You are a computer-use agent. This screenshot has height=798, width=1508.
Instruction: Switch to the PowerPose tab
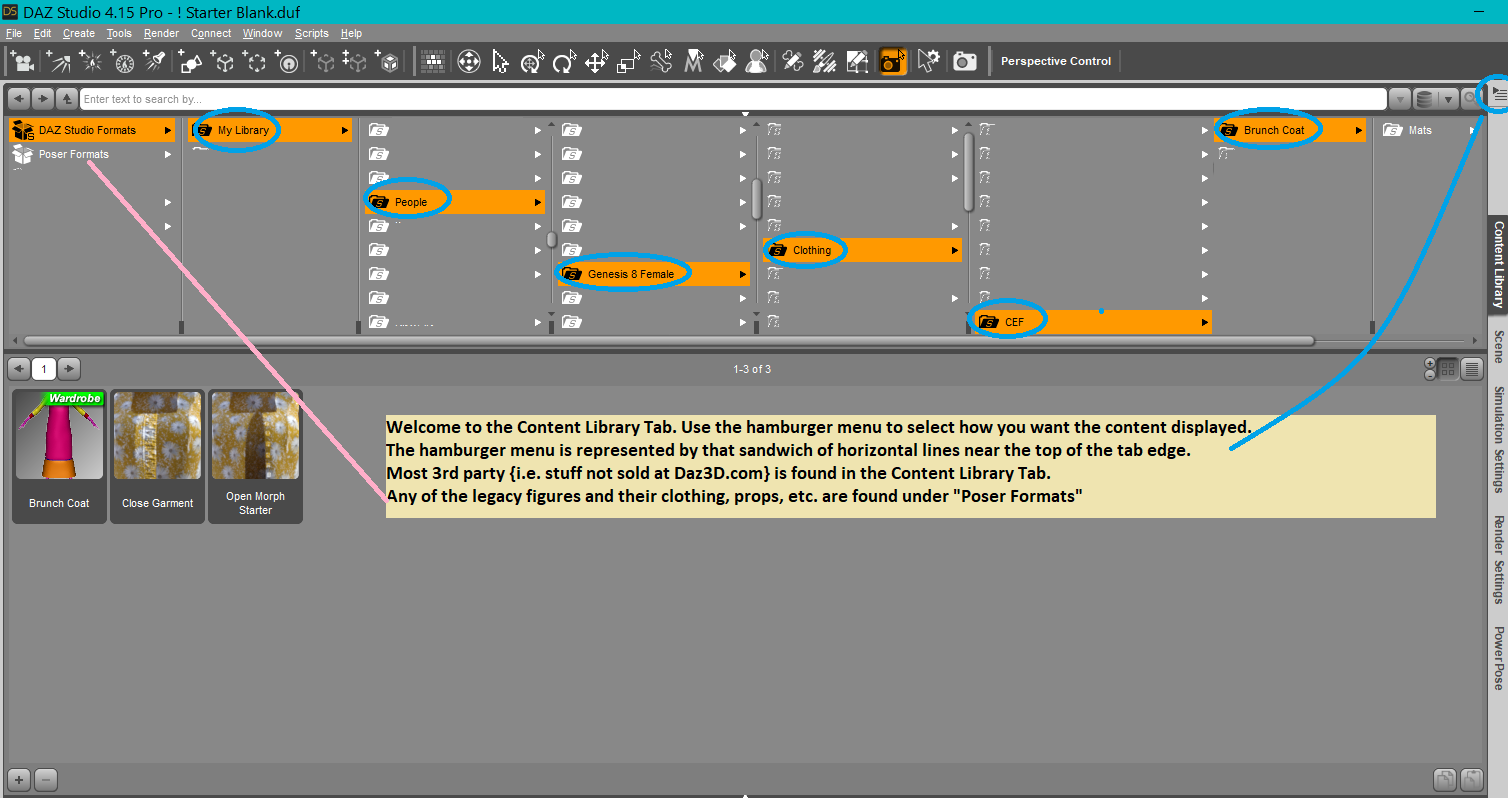point(1498,658)
